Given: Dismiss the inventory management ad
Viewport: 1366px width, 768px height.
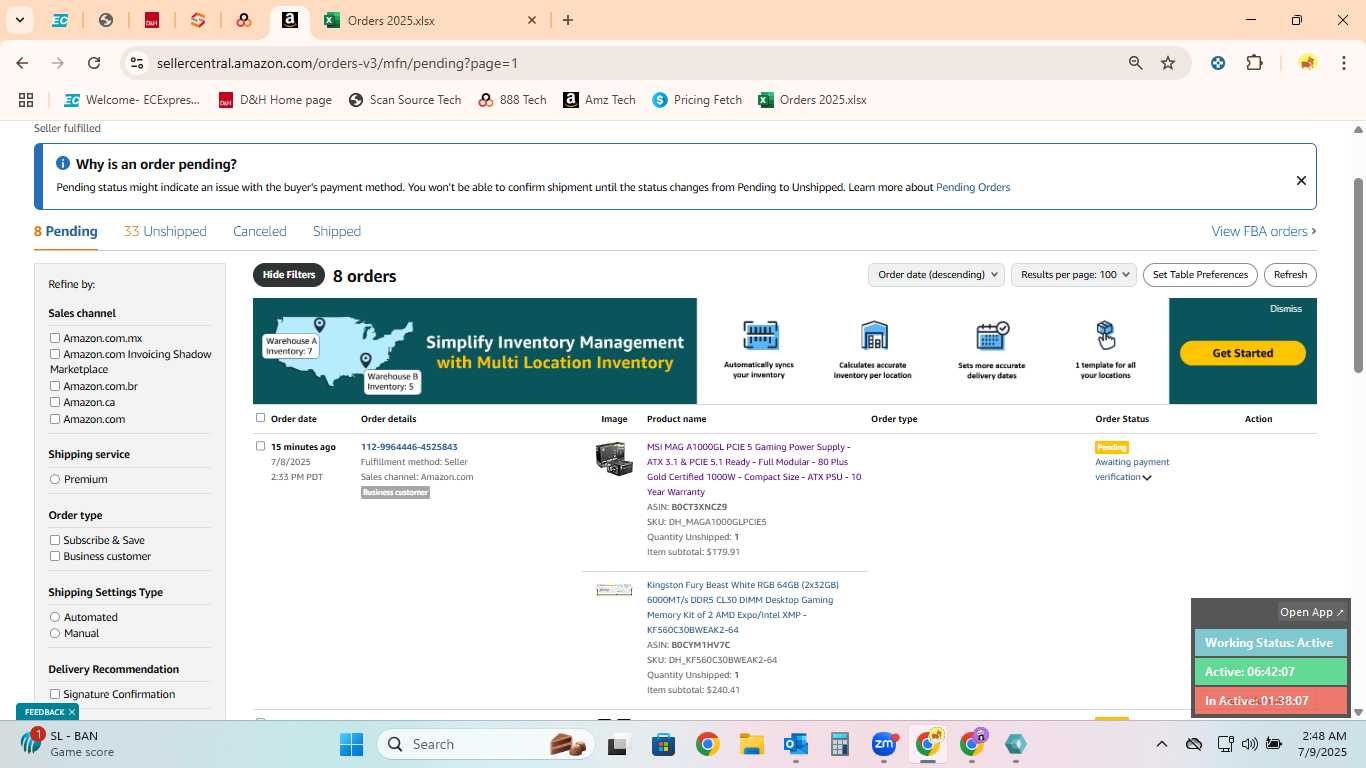Looking at the screenshot, I should 1286,309.
